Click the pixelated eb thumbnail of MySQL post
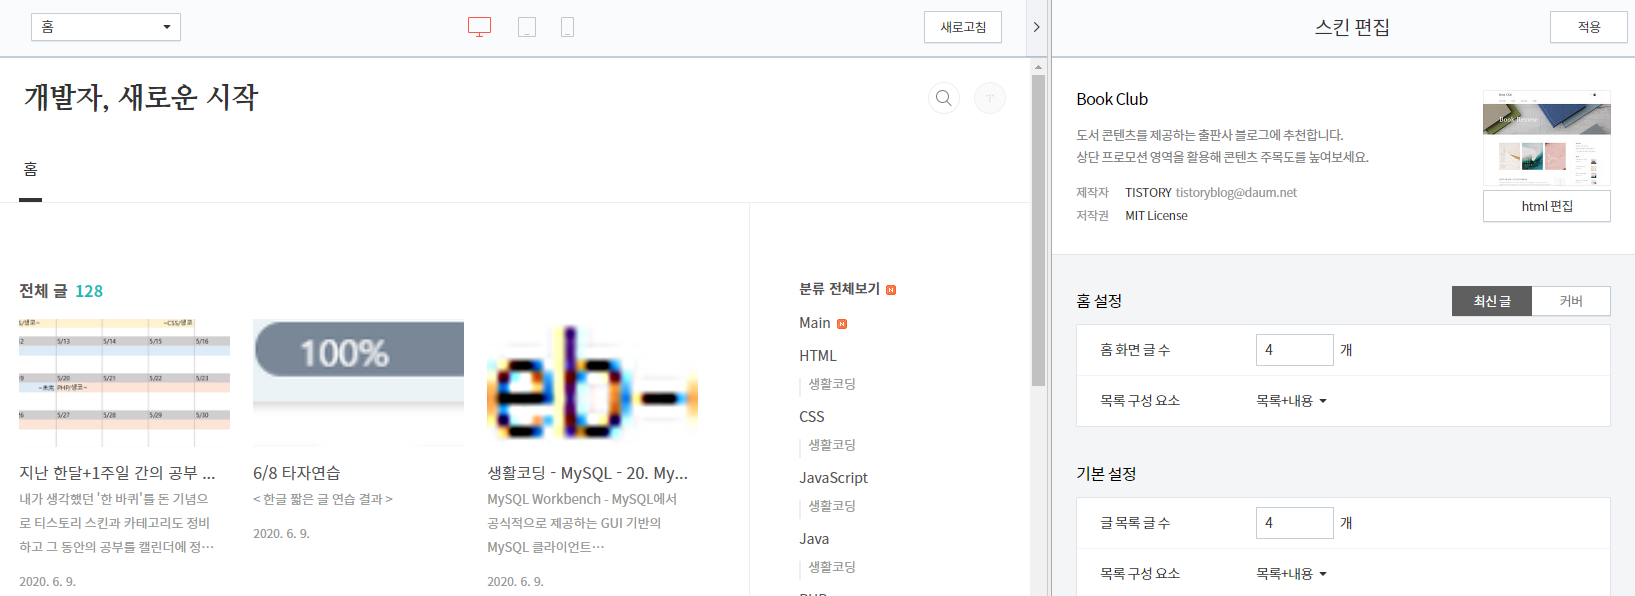 592,383
